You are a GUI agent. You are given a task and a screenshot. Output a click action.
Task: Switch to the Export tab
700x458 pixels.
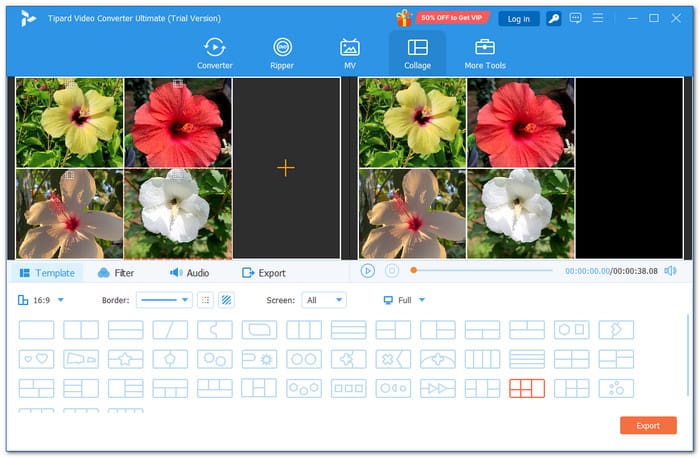click(x=263, y=273)
